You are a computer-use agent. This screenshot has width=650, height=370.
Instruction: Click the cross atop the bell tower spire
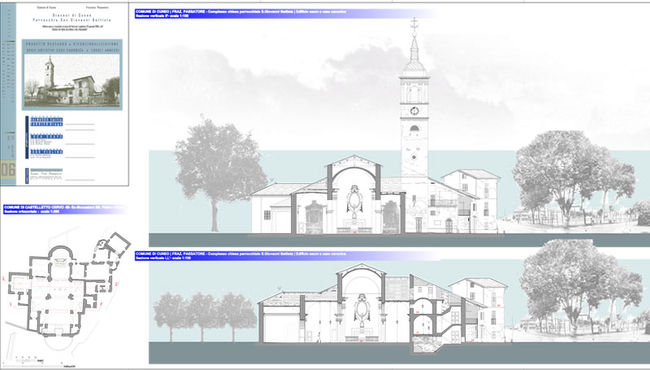click(414, 24)
